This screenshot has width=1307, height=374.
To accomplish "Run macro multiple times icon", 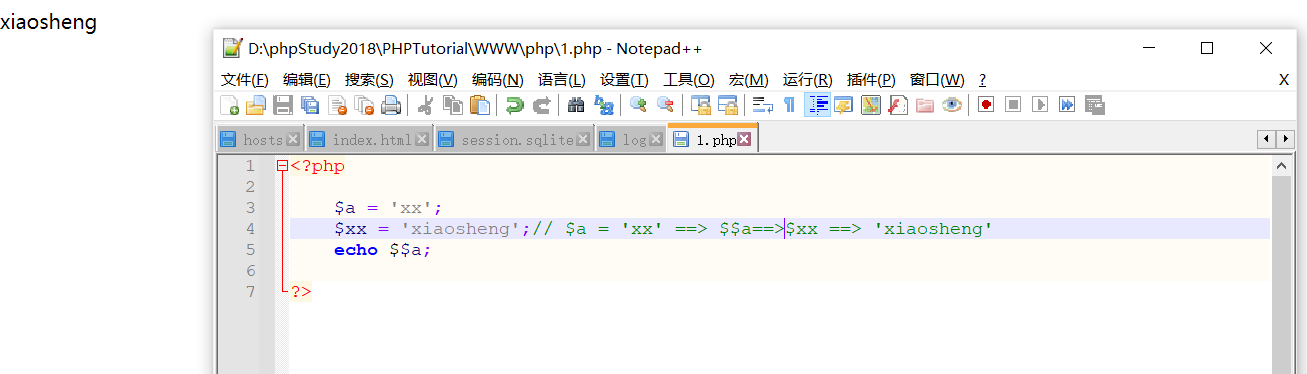I will pos(1067,104).
